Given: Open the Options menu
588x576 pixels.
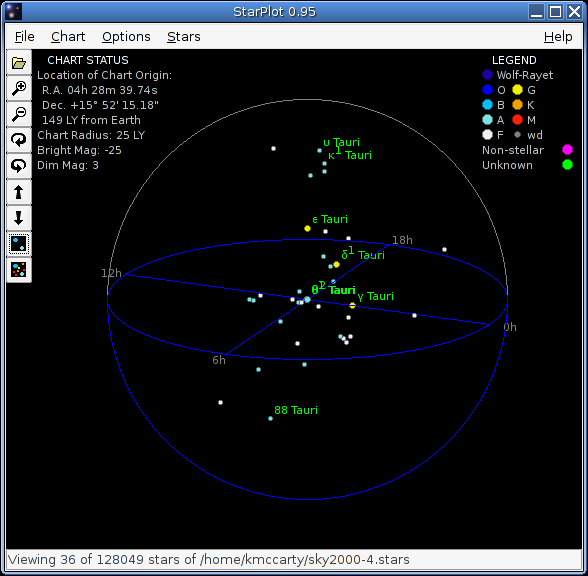Looking at the screenshot, I should coord(126,36).
